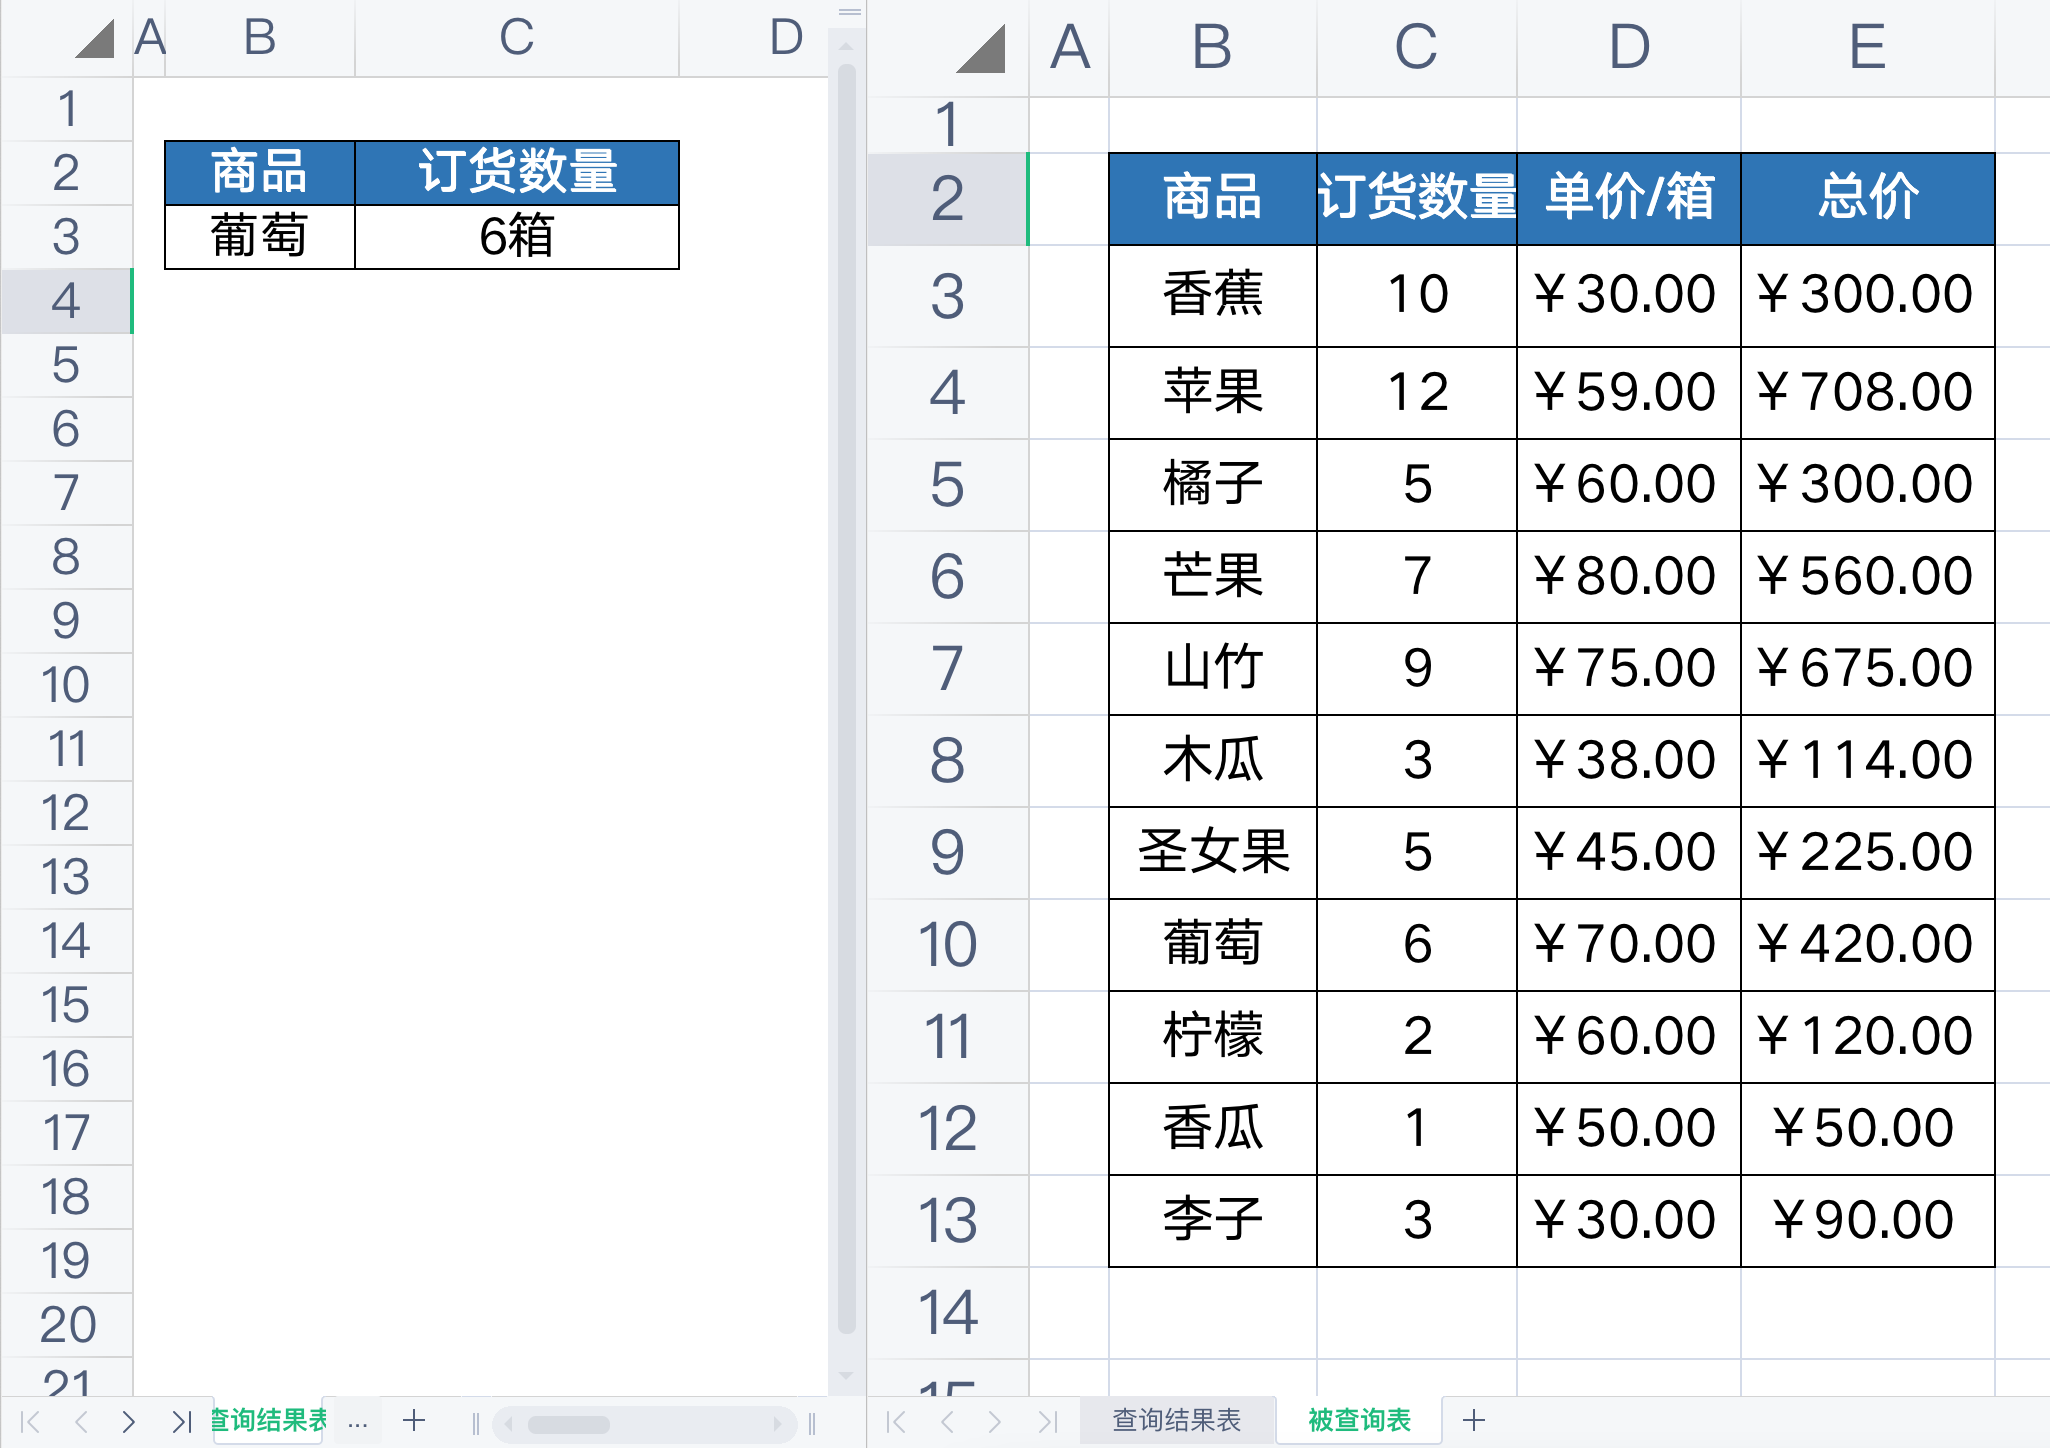Add a new sheet with the plus in left pane
This screenshot has height=1448, width=2050.
pyautogui.click(x=414, y=1419)
